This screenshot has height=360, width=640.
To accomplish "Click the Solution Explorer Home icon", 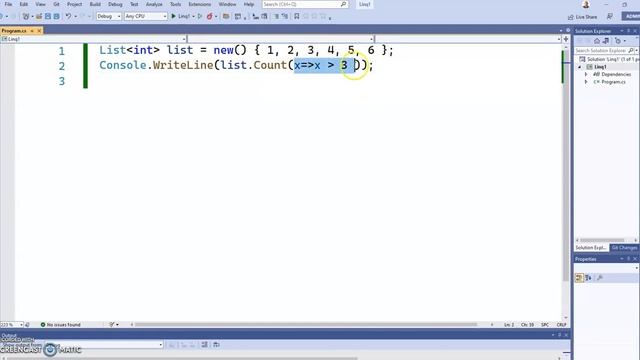I will coord(597,41).
